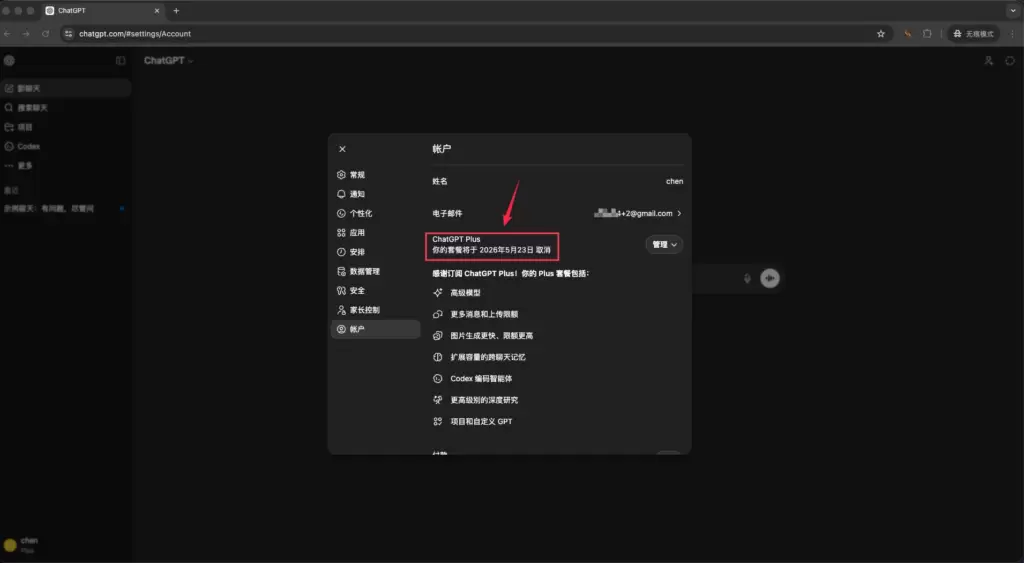
Task: Collapse the sidebar with the panel icon
Action: [x=121, y=61]
